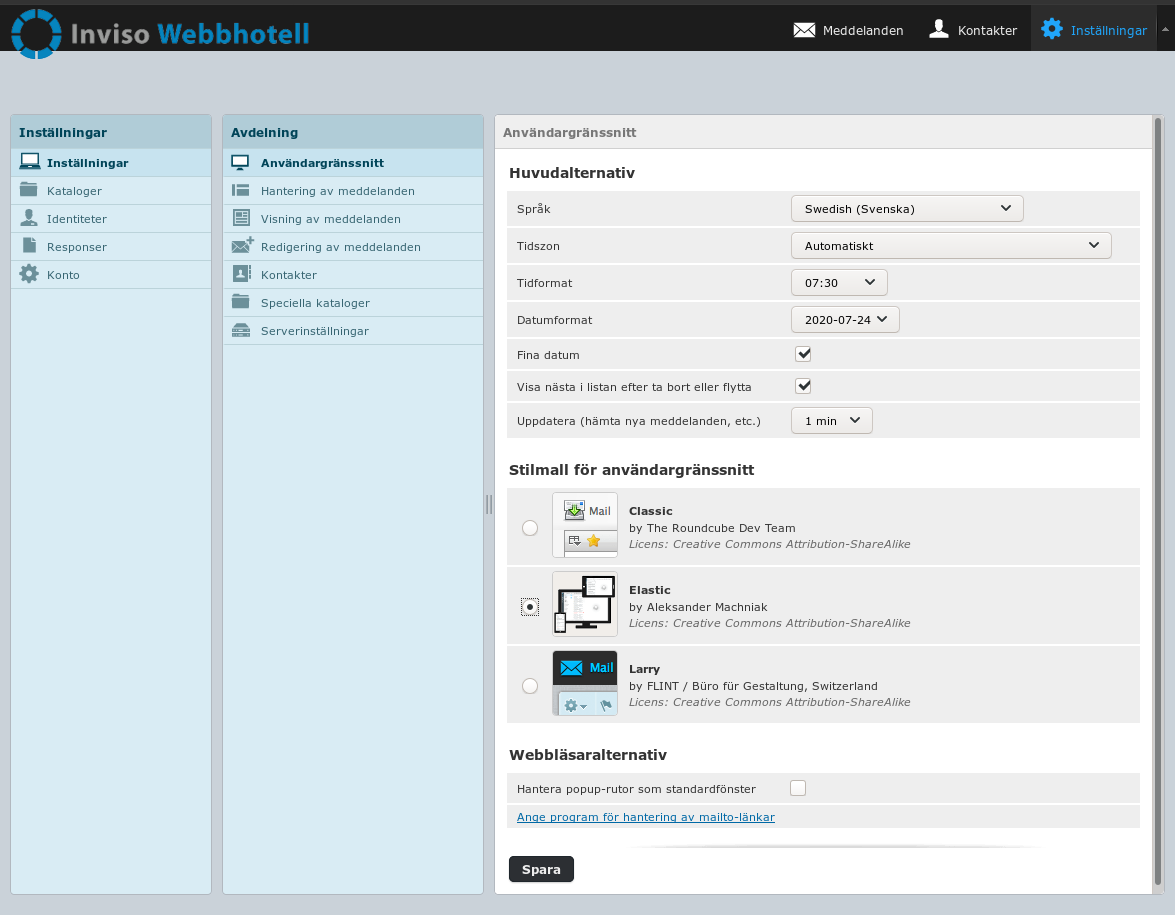Open the Kontakter person icon
The height and width of the screenshot is (915, 1175).
(x=939, y=29)
